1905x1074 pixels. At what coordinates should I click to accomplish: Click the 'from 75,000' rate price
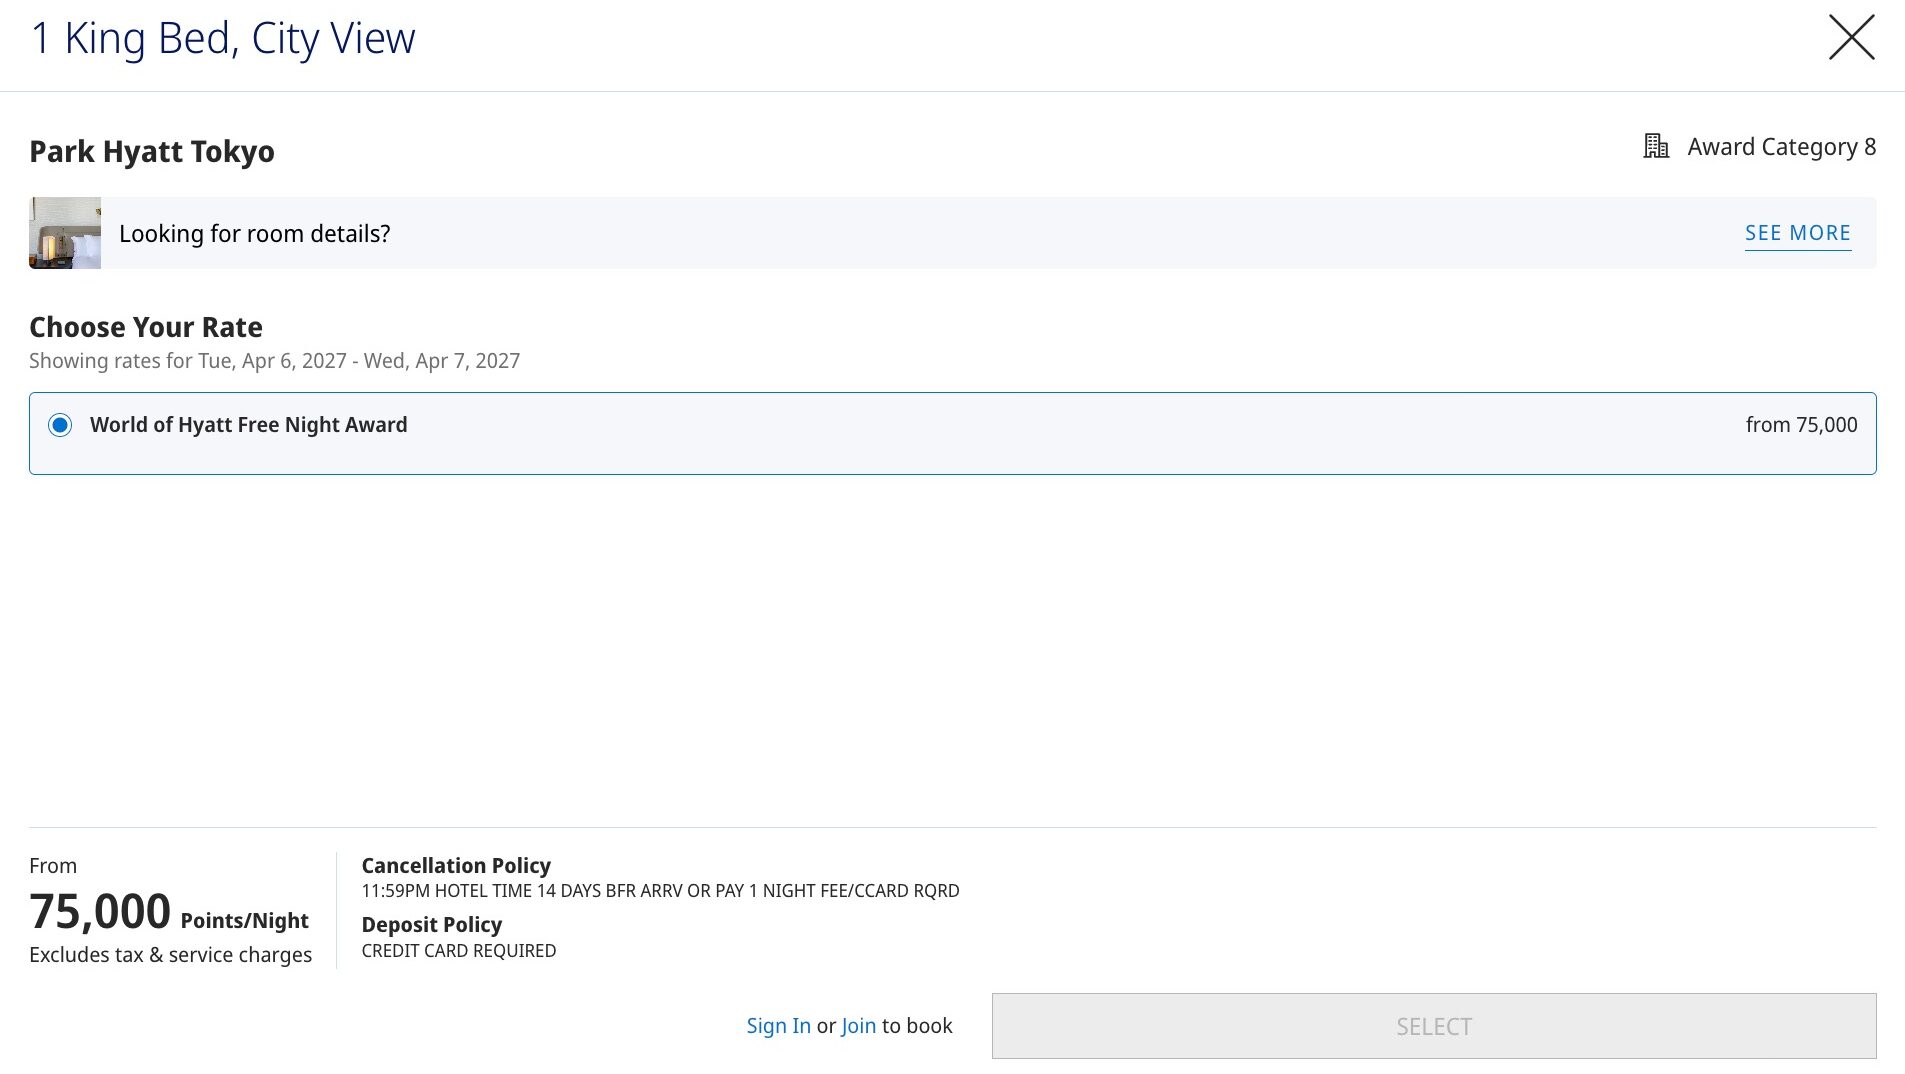(x=1801, y=425)
